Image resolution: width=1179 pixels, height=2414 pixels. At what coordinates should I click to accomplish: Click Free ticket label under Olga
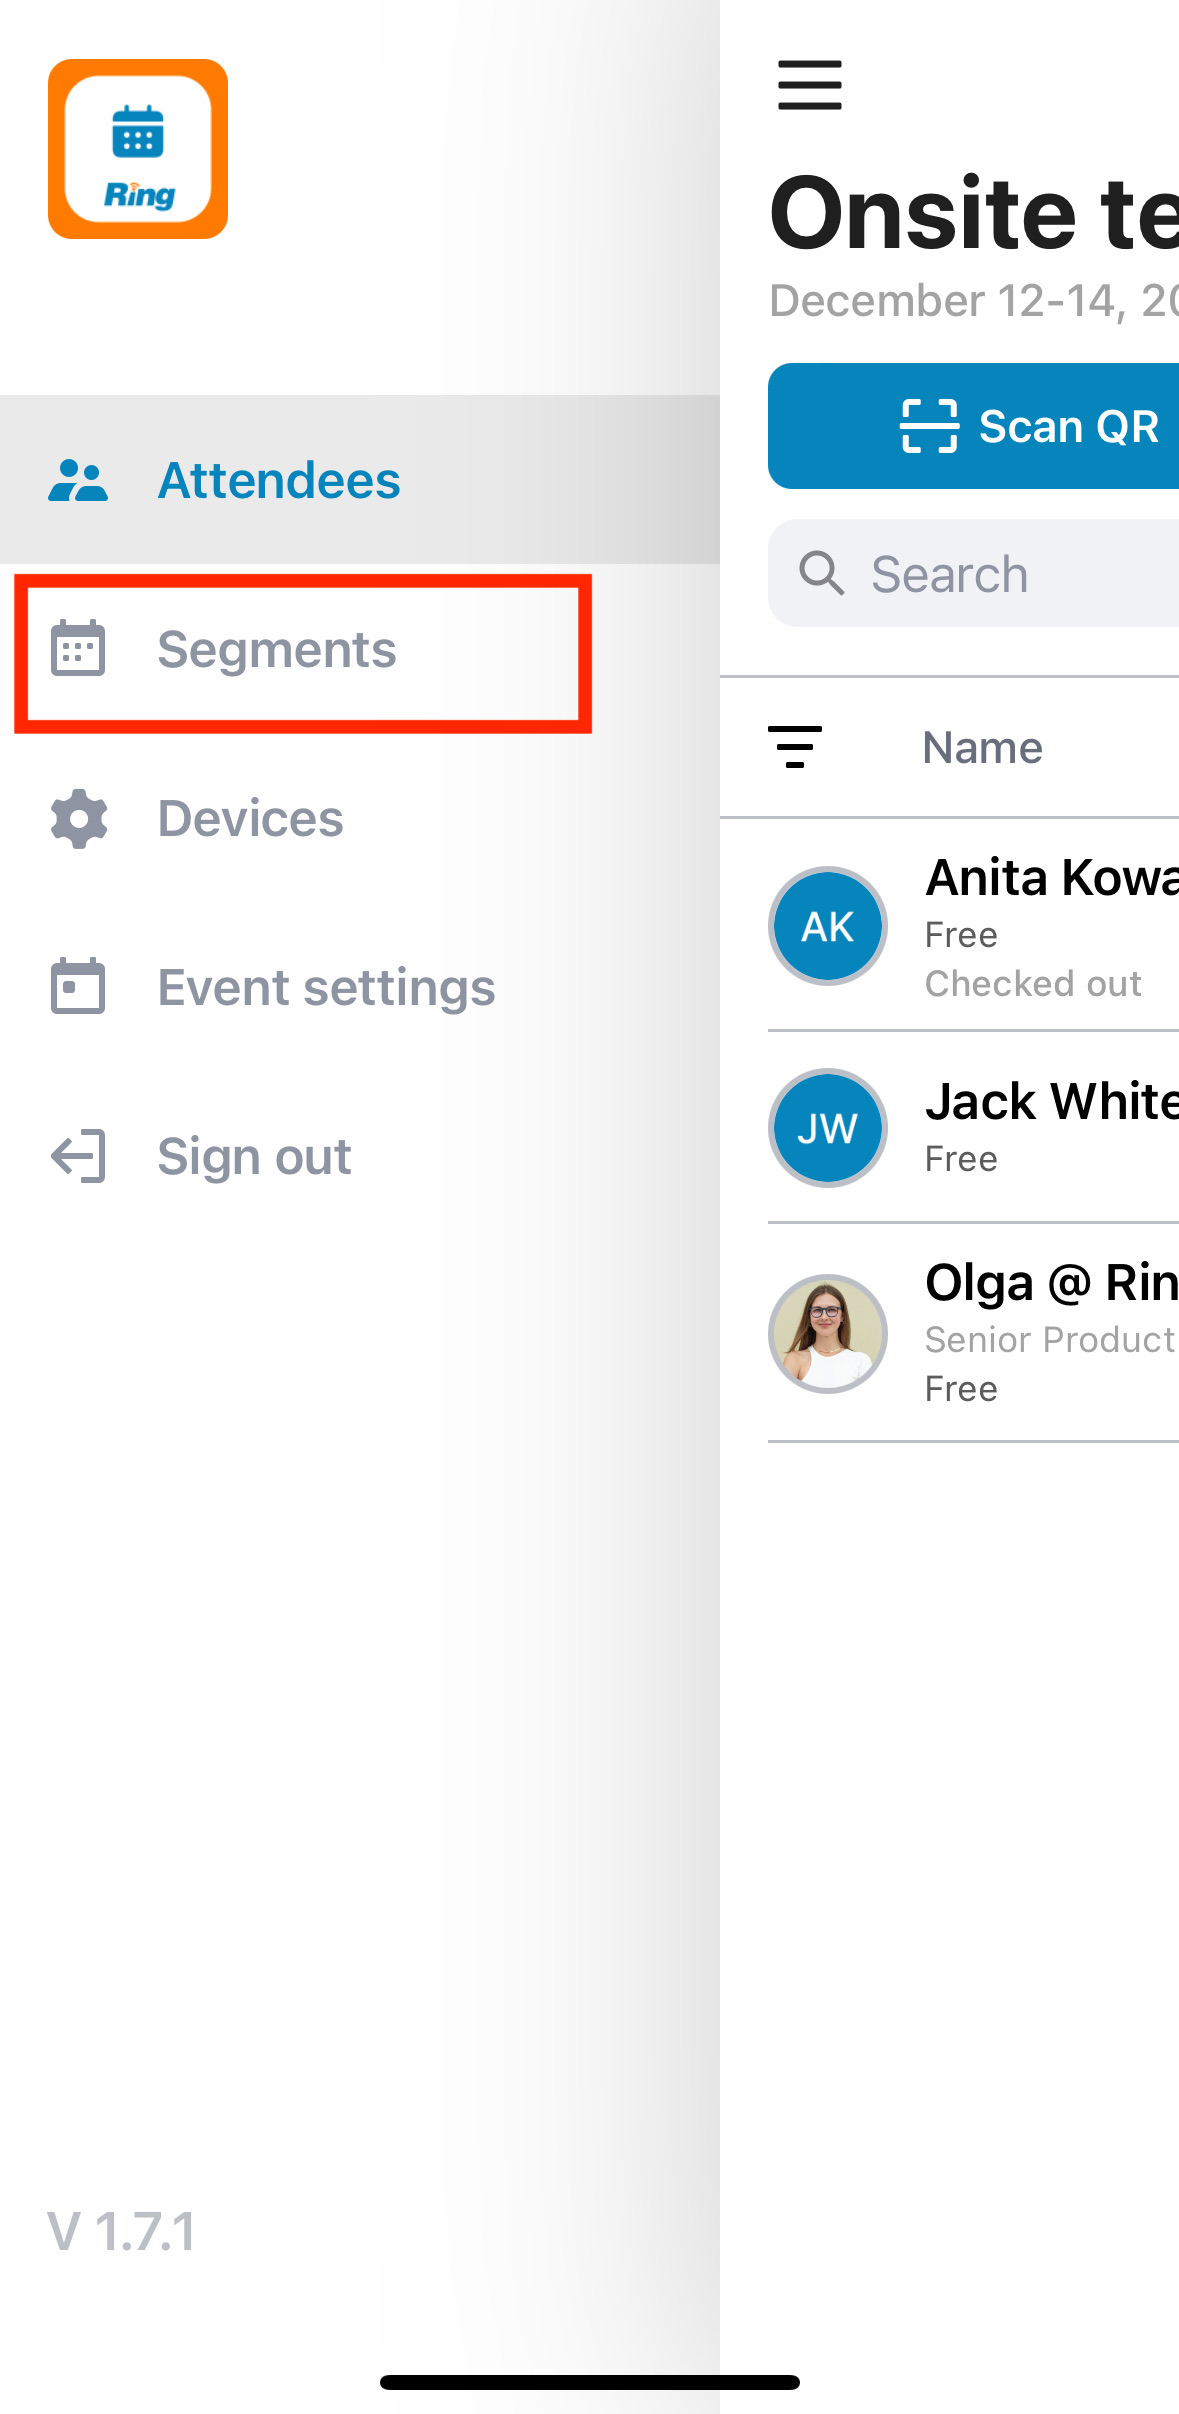tap(961, 1389)
